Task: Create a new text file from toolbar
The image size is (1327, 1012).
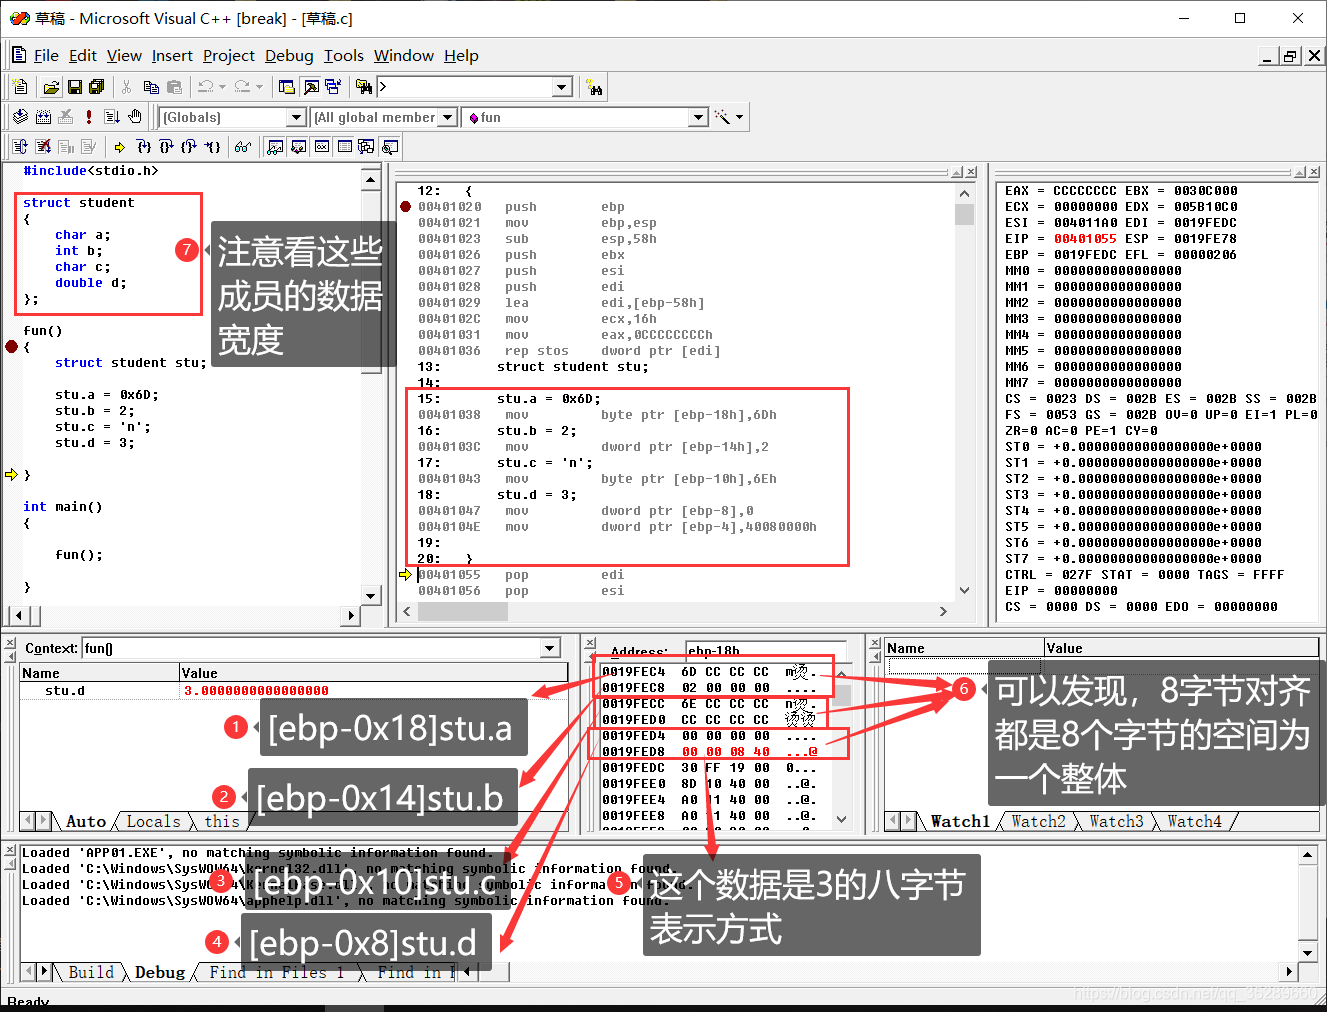Action: click(20, 87)
